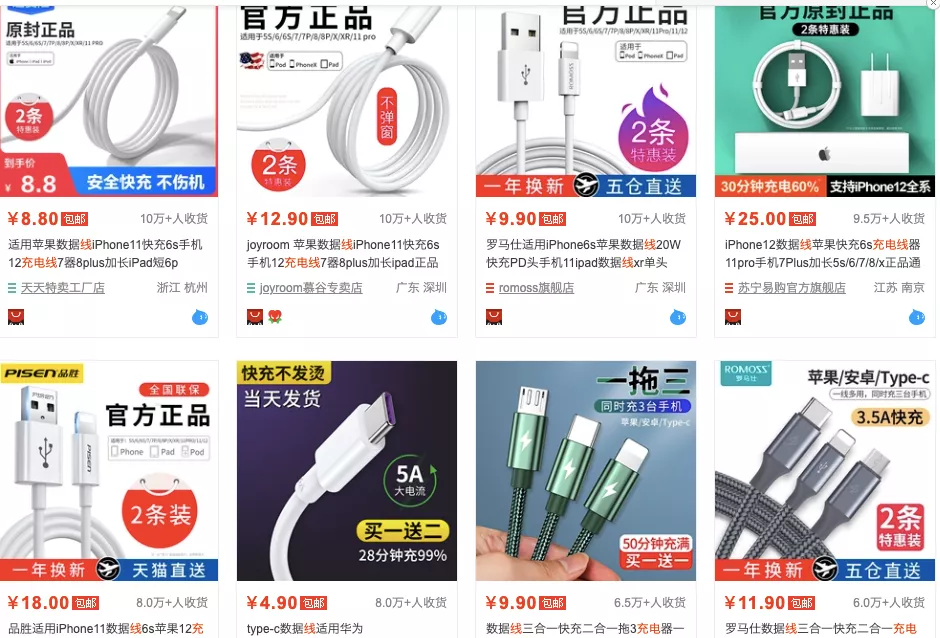
Task: Open ROMOSS 3.5A快充 braided cable image
Action: click(x=825, y=471)
